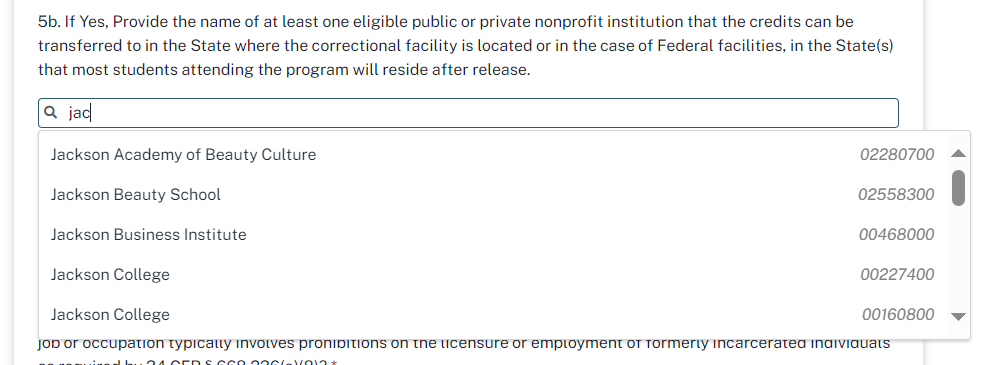
Task: Click institution code 02558300
Action: point(896,194)
